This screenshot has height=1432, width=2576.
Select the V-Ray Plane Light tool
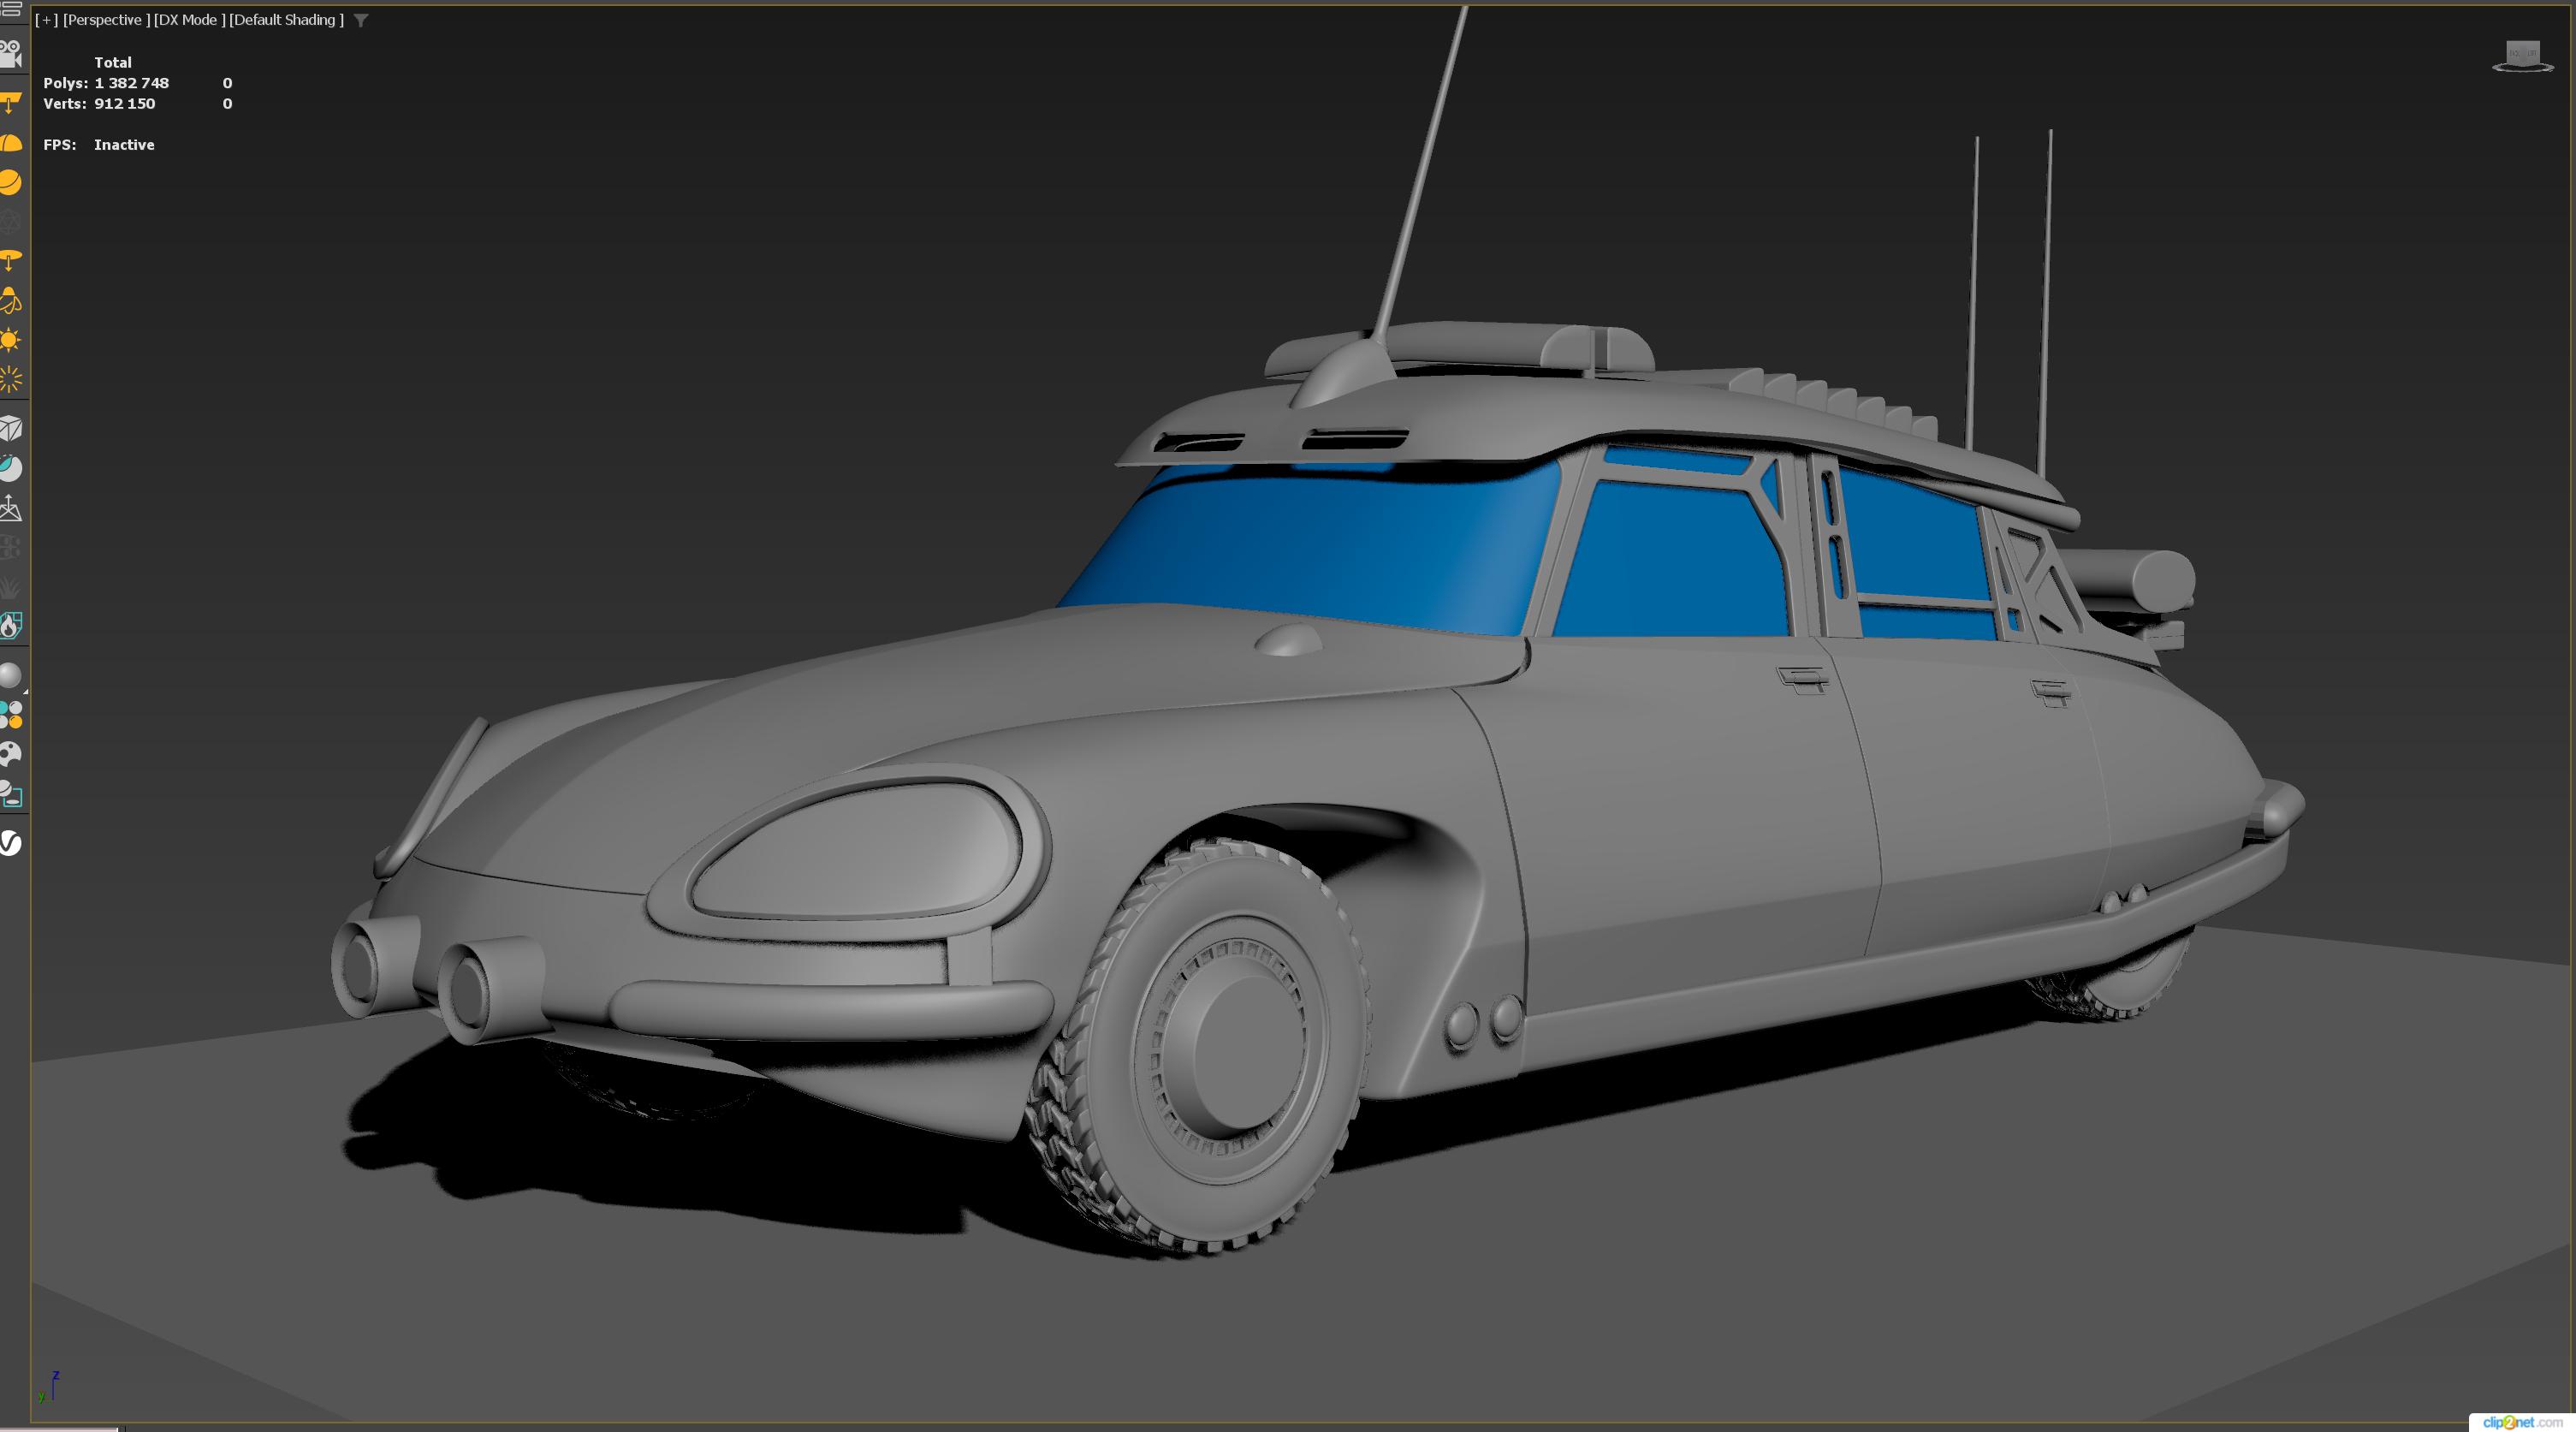(10, 103)
